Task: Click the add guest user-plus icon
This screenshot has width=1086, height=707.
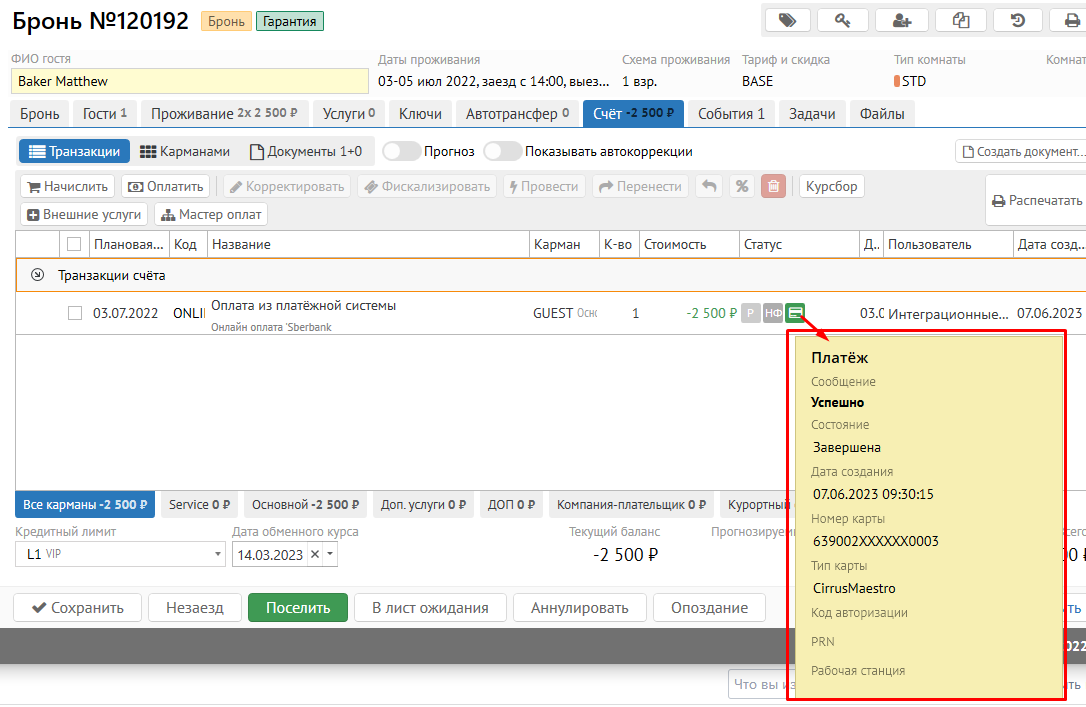Action: click(901, 20)
